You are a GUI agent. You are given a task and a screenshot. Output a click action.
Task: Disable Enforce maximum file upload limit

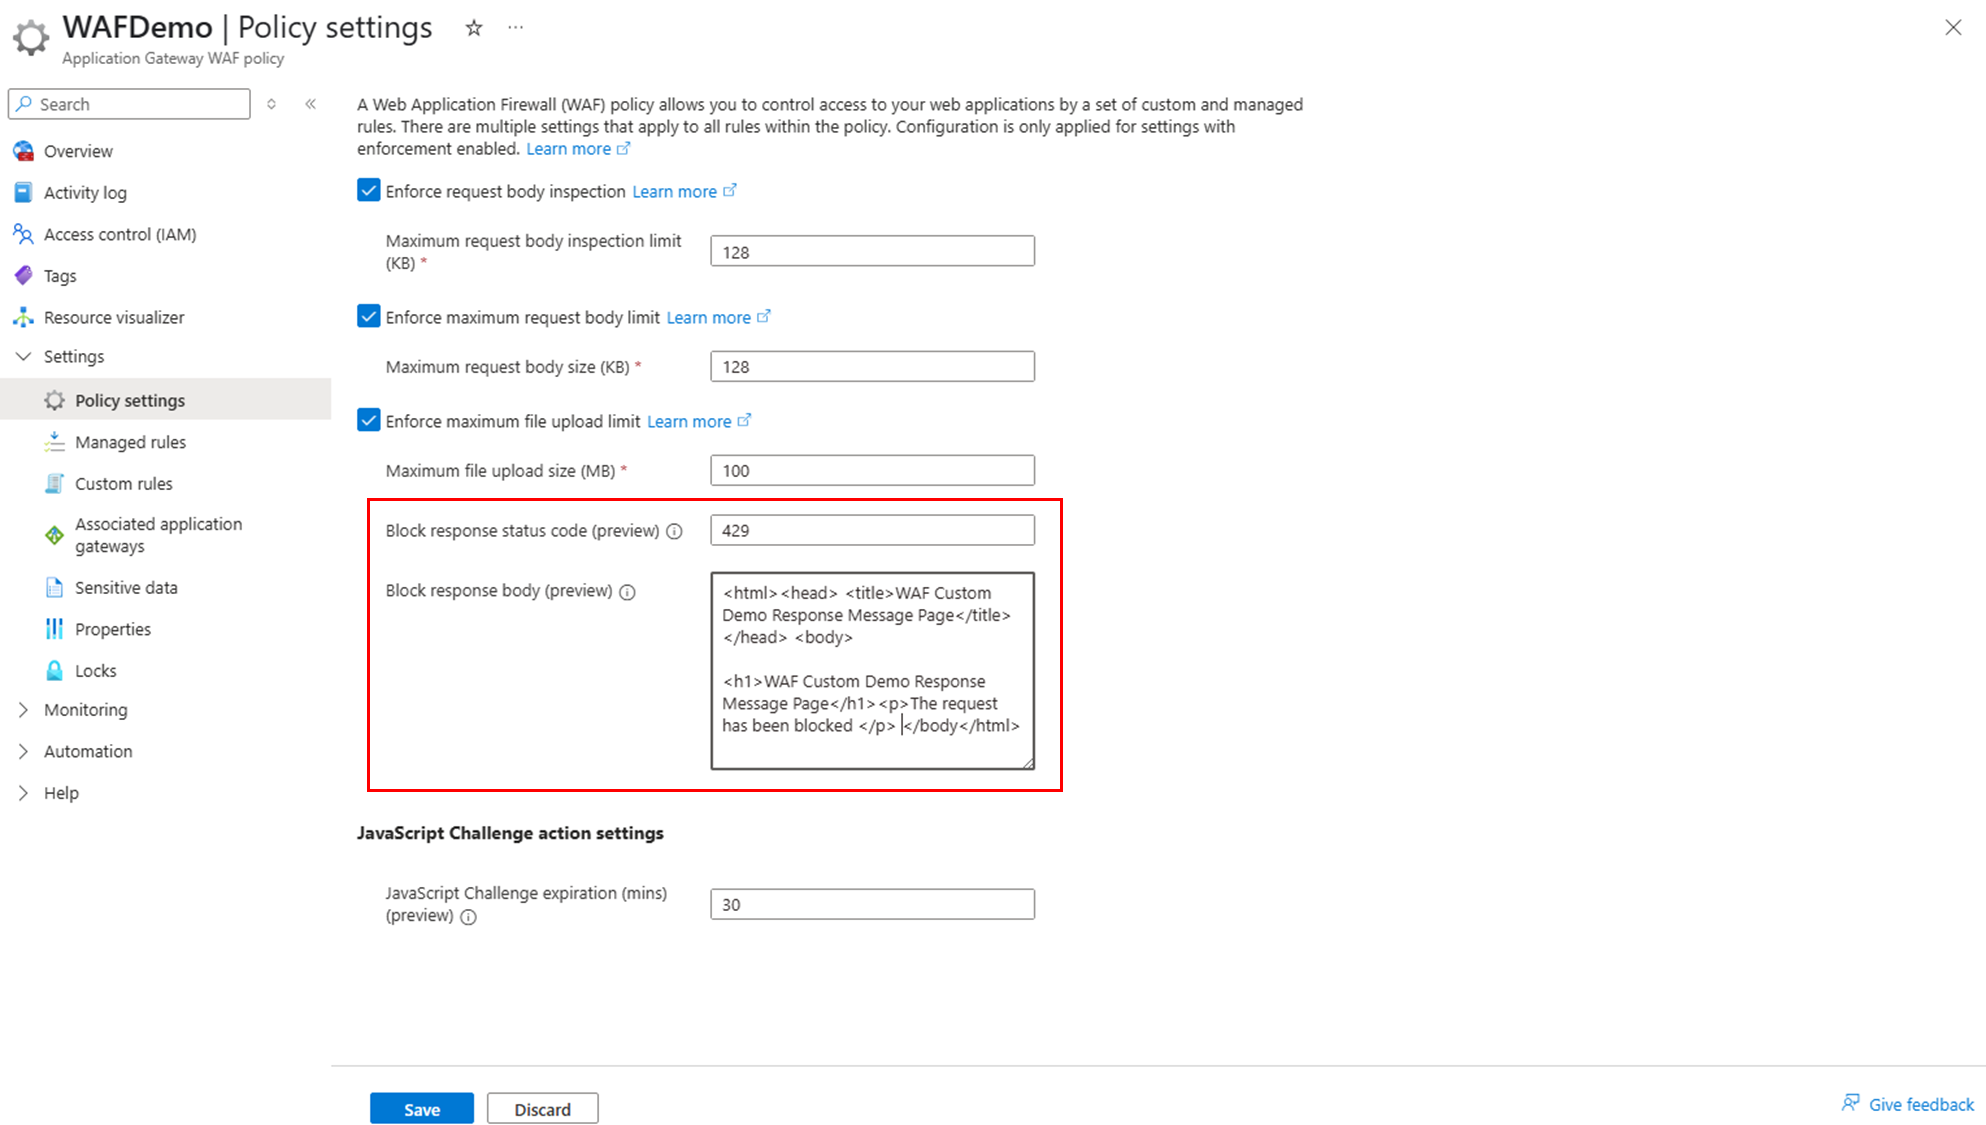click(369, 421)
